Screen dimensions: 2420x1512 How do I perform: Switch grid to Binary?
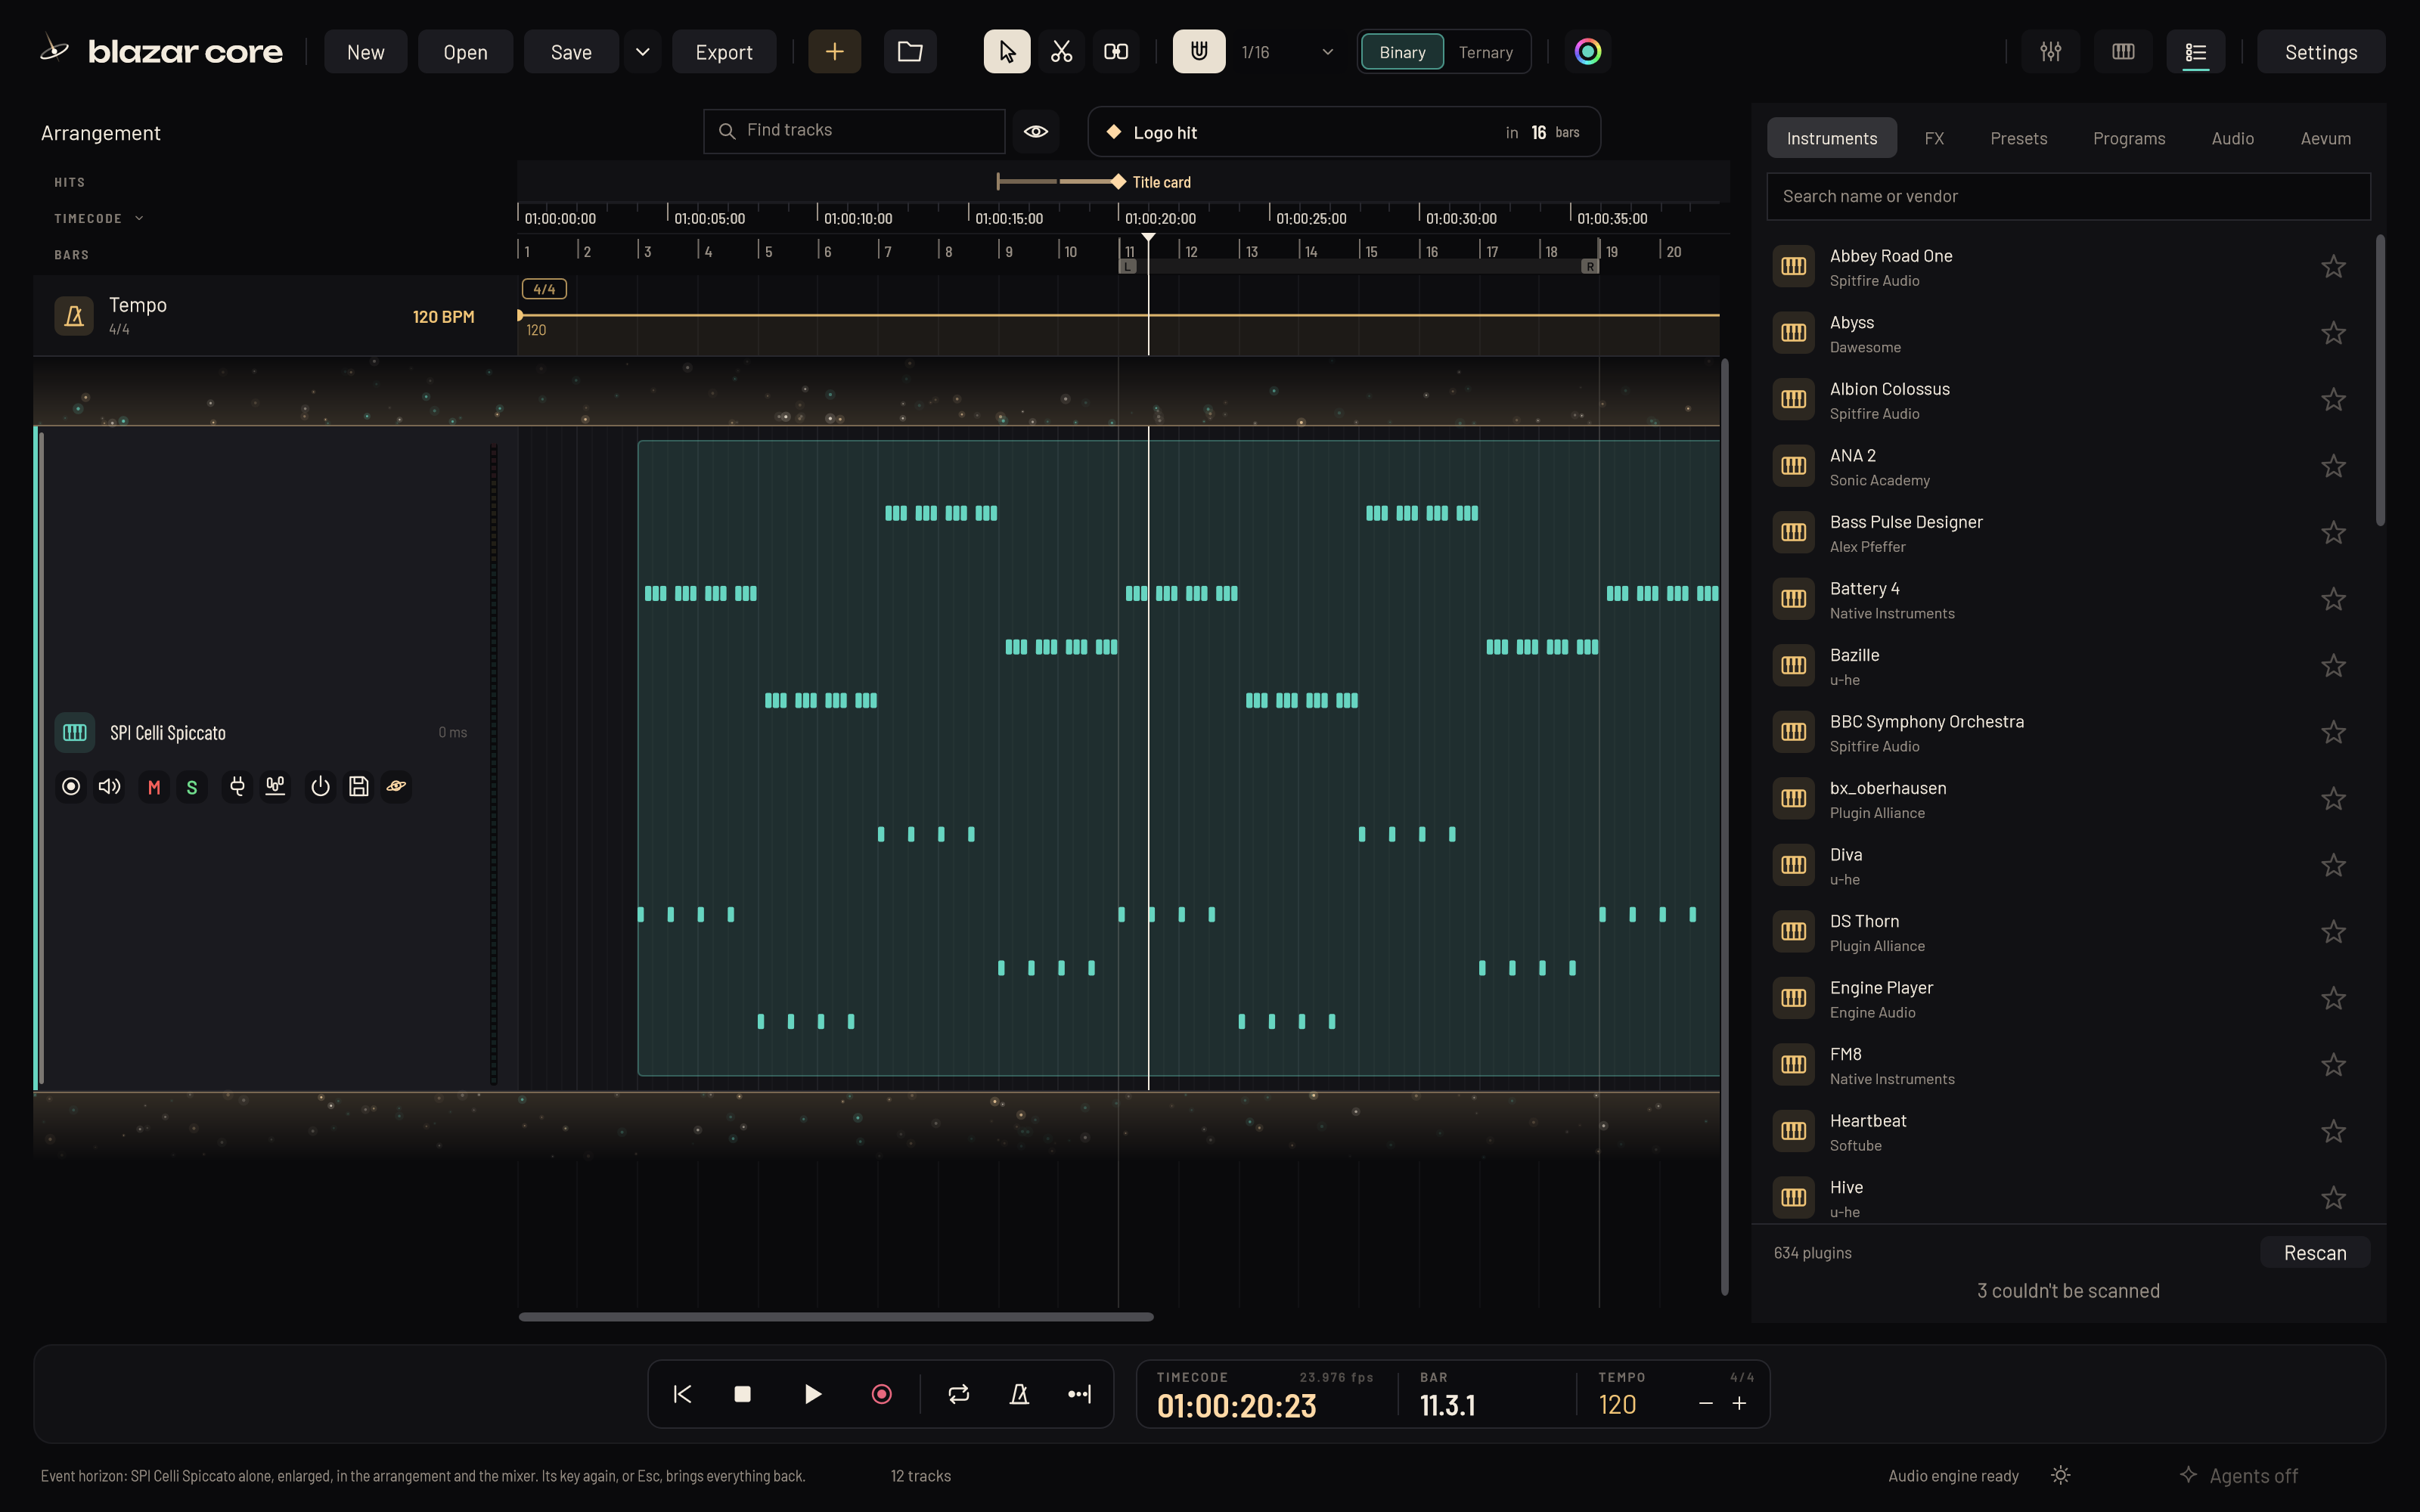(x=1402, y=52)
